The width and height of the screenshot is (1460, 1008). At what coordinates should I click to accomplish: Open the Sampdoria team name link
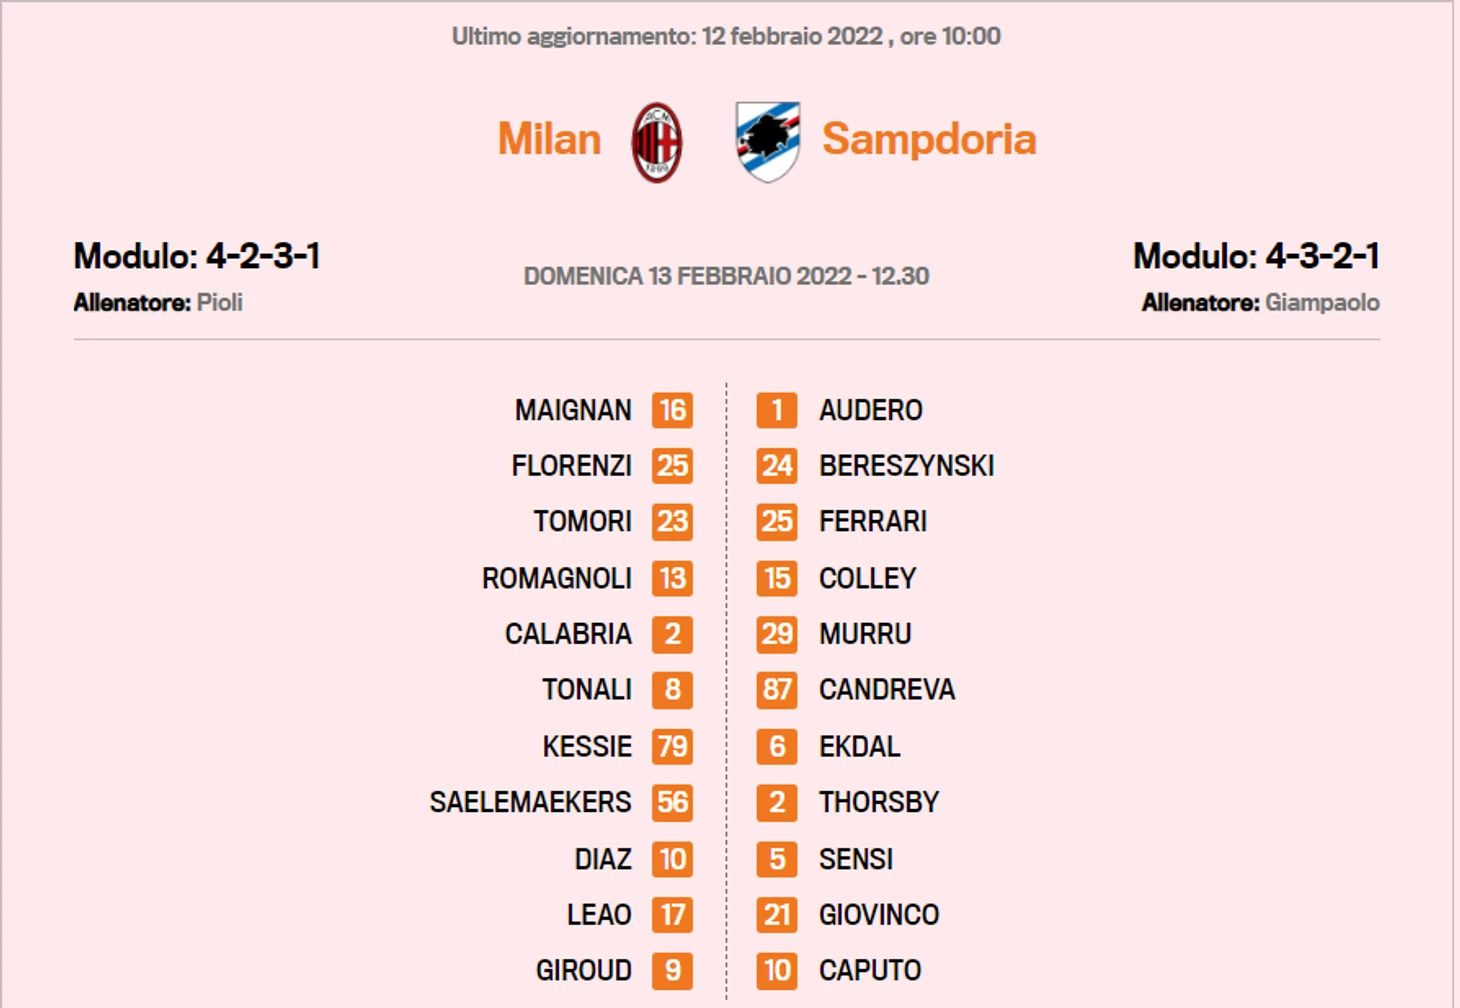[929, 139]
